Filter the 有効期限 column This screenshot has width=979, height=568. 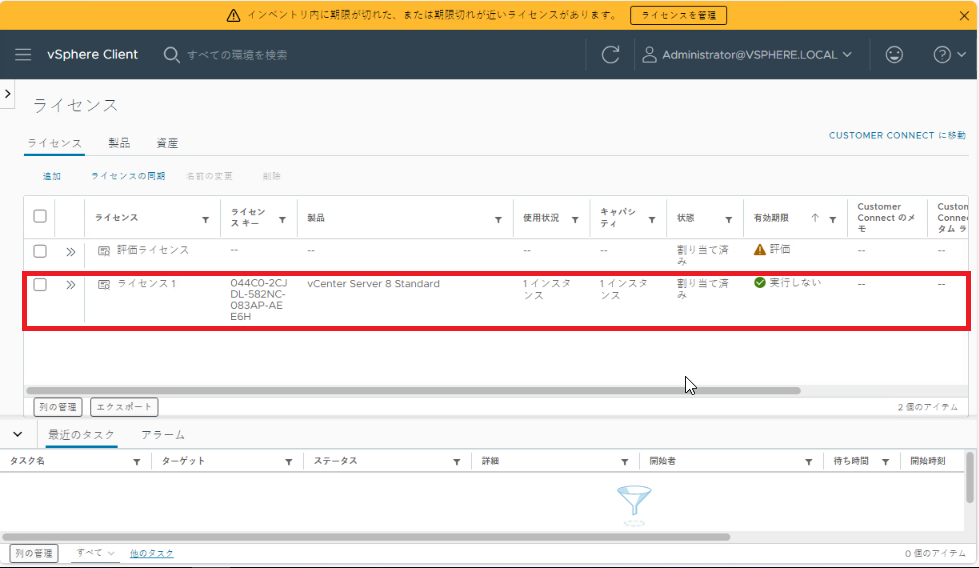tap(833, 220)
